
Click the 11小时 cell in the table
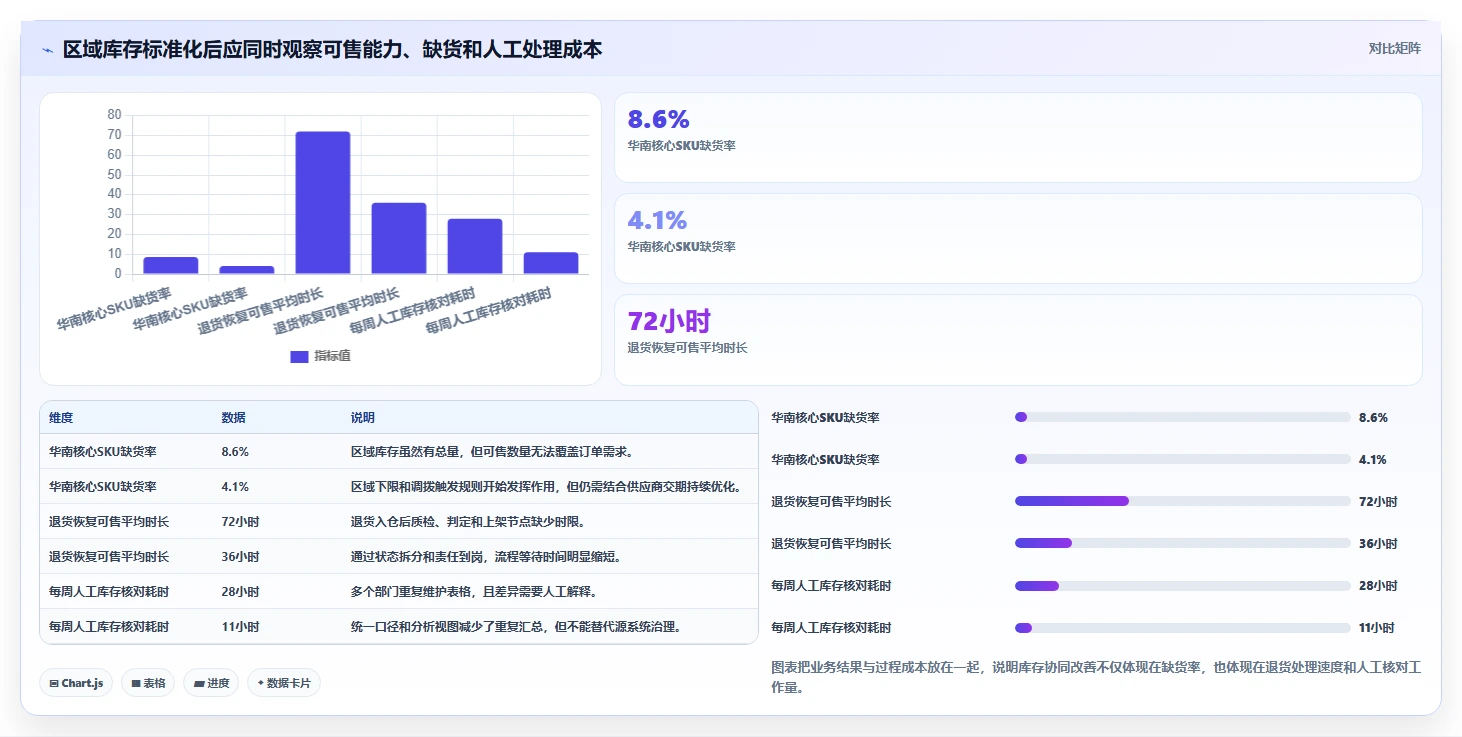coord(240,627)
